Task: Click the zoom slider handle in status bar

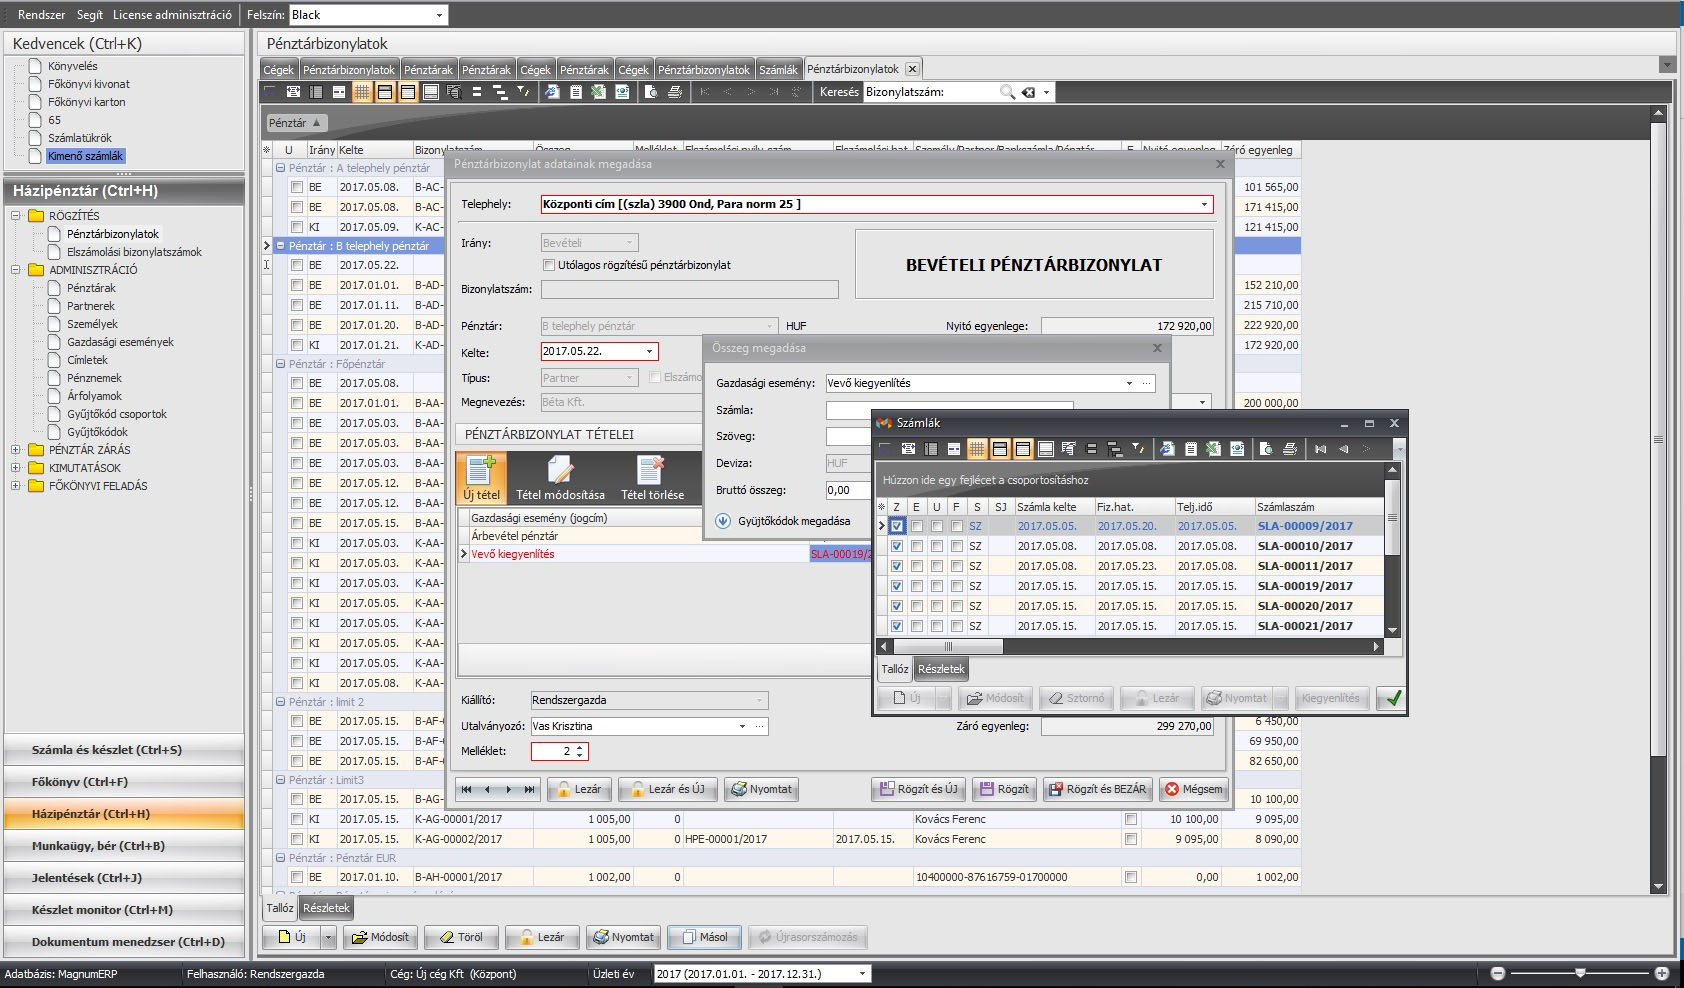Action: 1580,973
